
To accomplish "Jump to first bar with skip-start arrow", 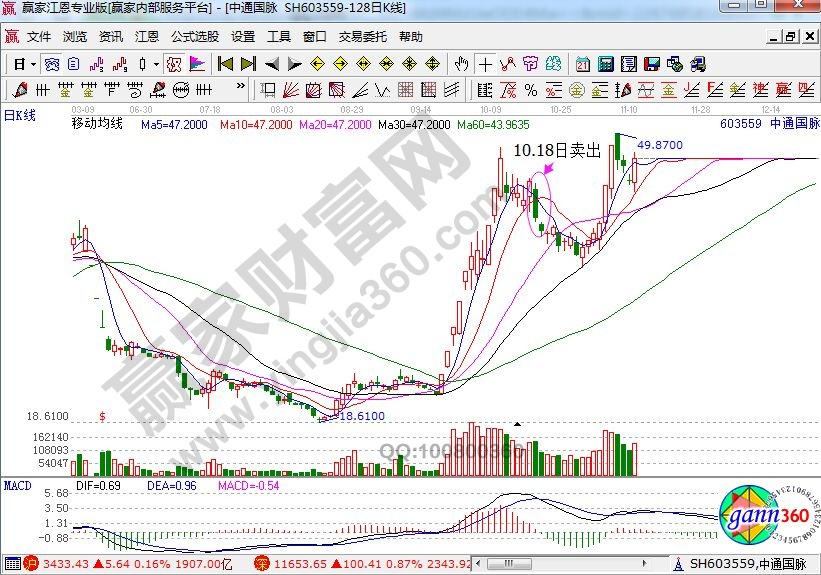I will tap(225, 64).
